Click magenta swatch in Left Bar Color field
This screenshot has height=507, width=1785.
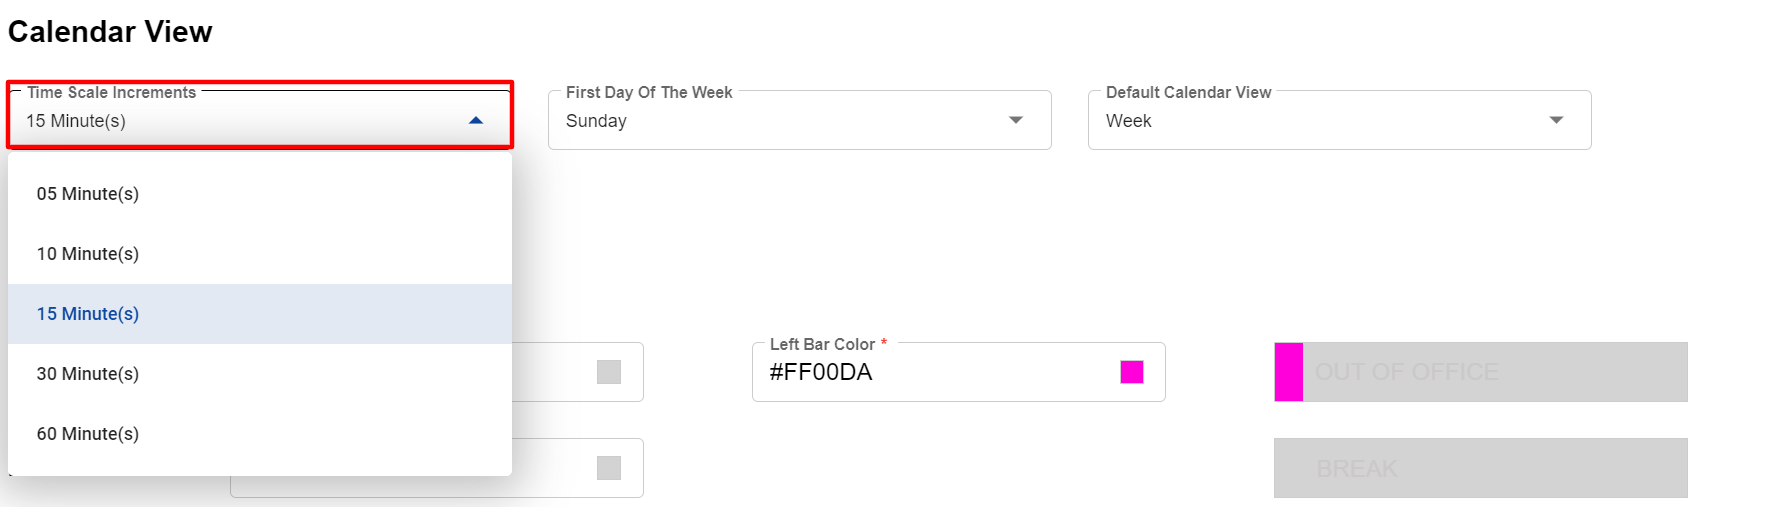pos(1132,372)
